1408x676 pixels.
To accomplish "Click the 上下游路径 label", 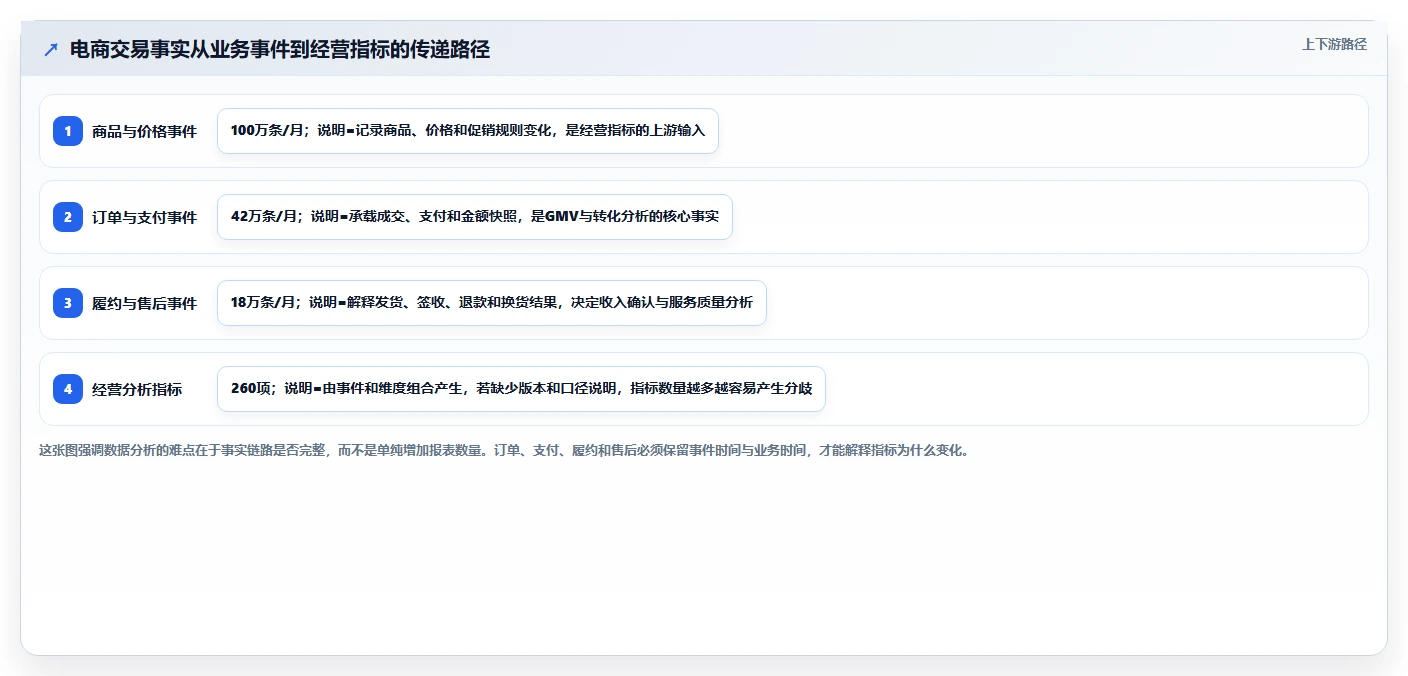I will (1334, 44).
